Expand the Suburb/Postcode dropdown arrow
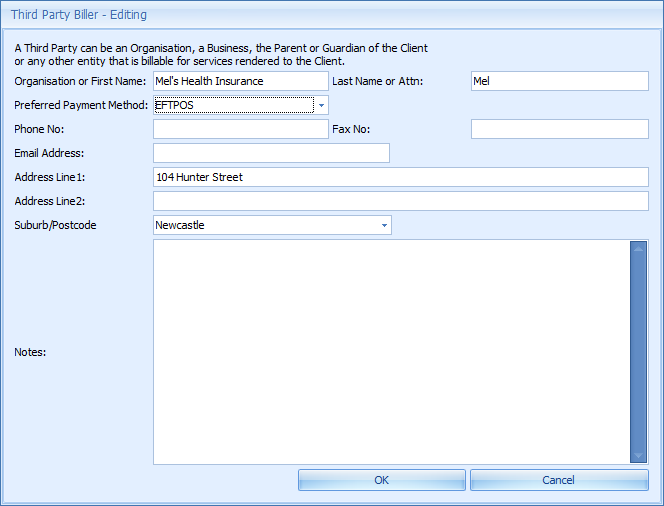 pos(384,225)
